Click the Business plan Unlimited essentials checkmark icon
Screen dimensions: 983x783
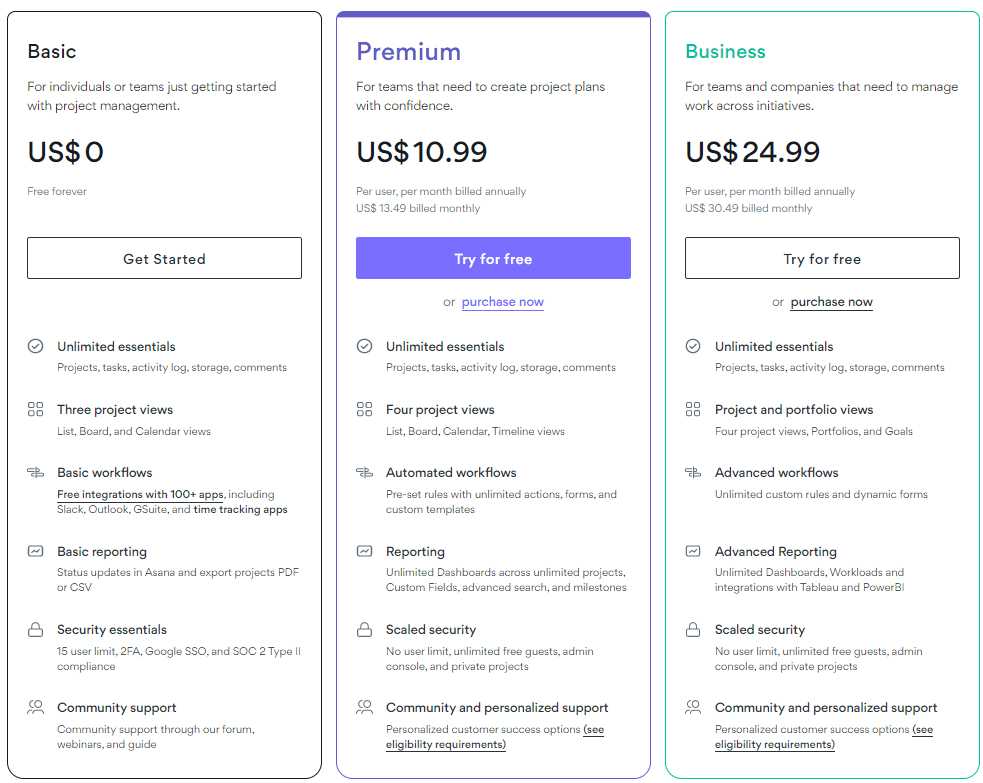(693, 346)
